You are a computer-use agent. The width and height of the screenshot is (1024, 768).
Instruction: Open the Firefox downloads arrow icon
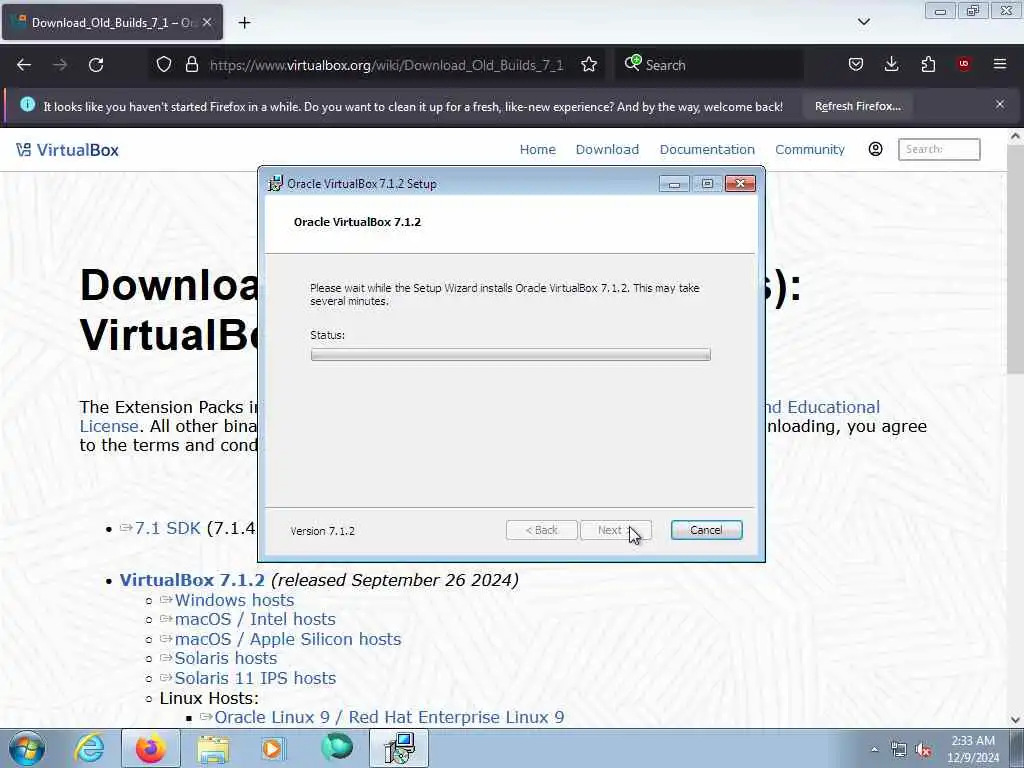coord(891,64)
